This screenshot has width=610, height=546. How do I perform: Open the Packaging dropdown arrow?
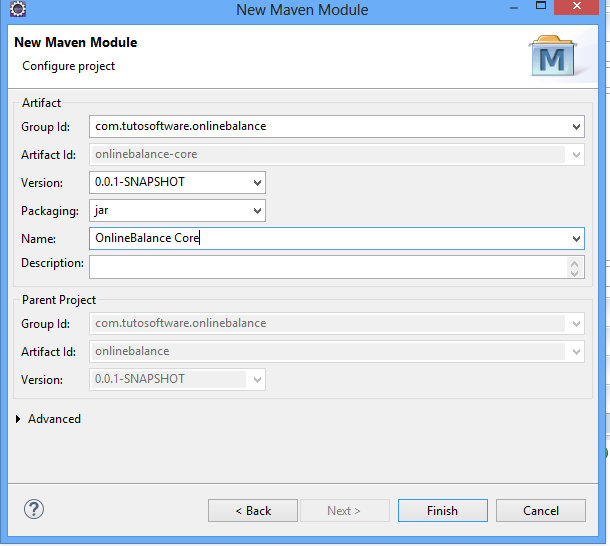tap(257, 211)
